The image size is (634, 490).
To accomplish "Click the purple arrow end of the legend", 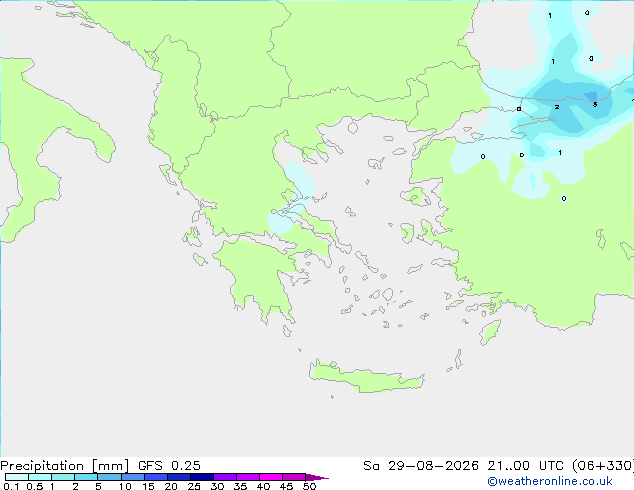I will (317, 477).
